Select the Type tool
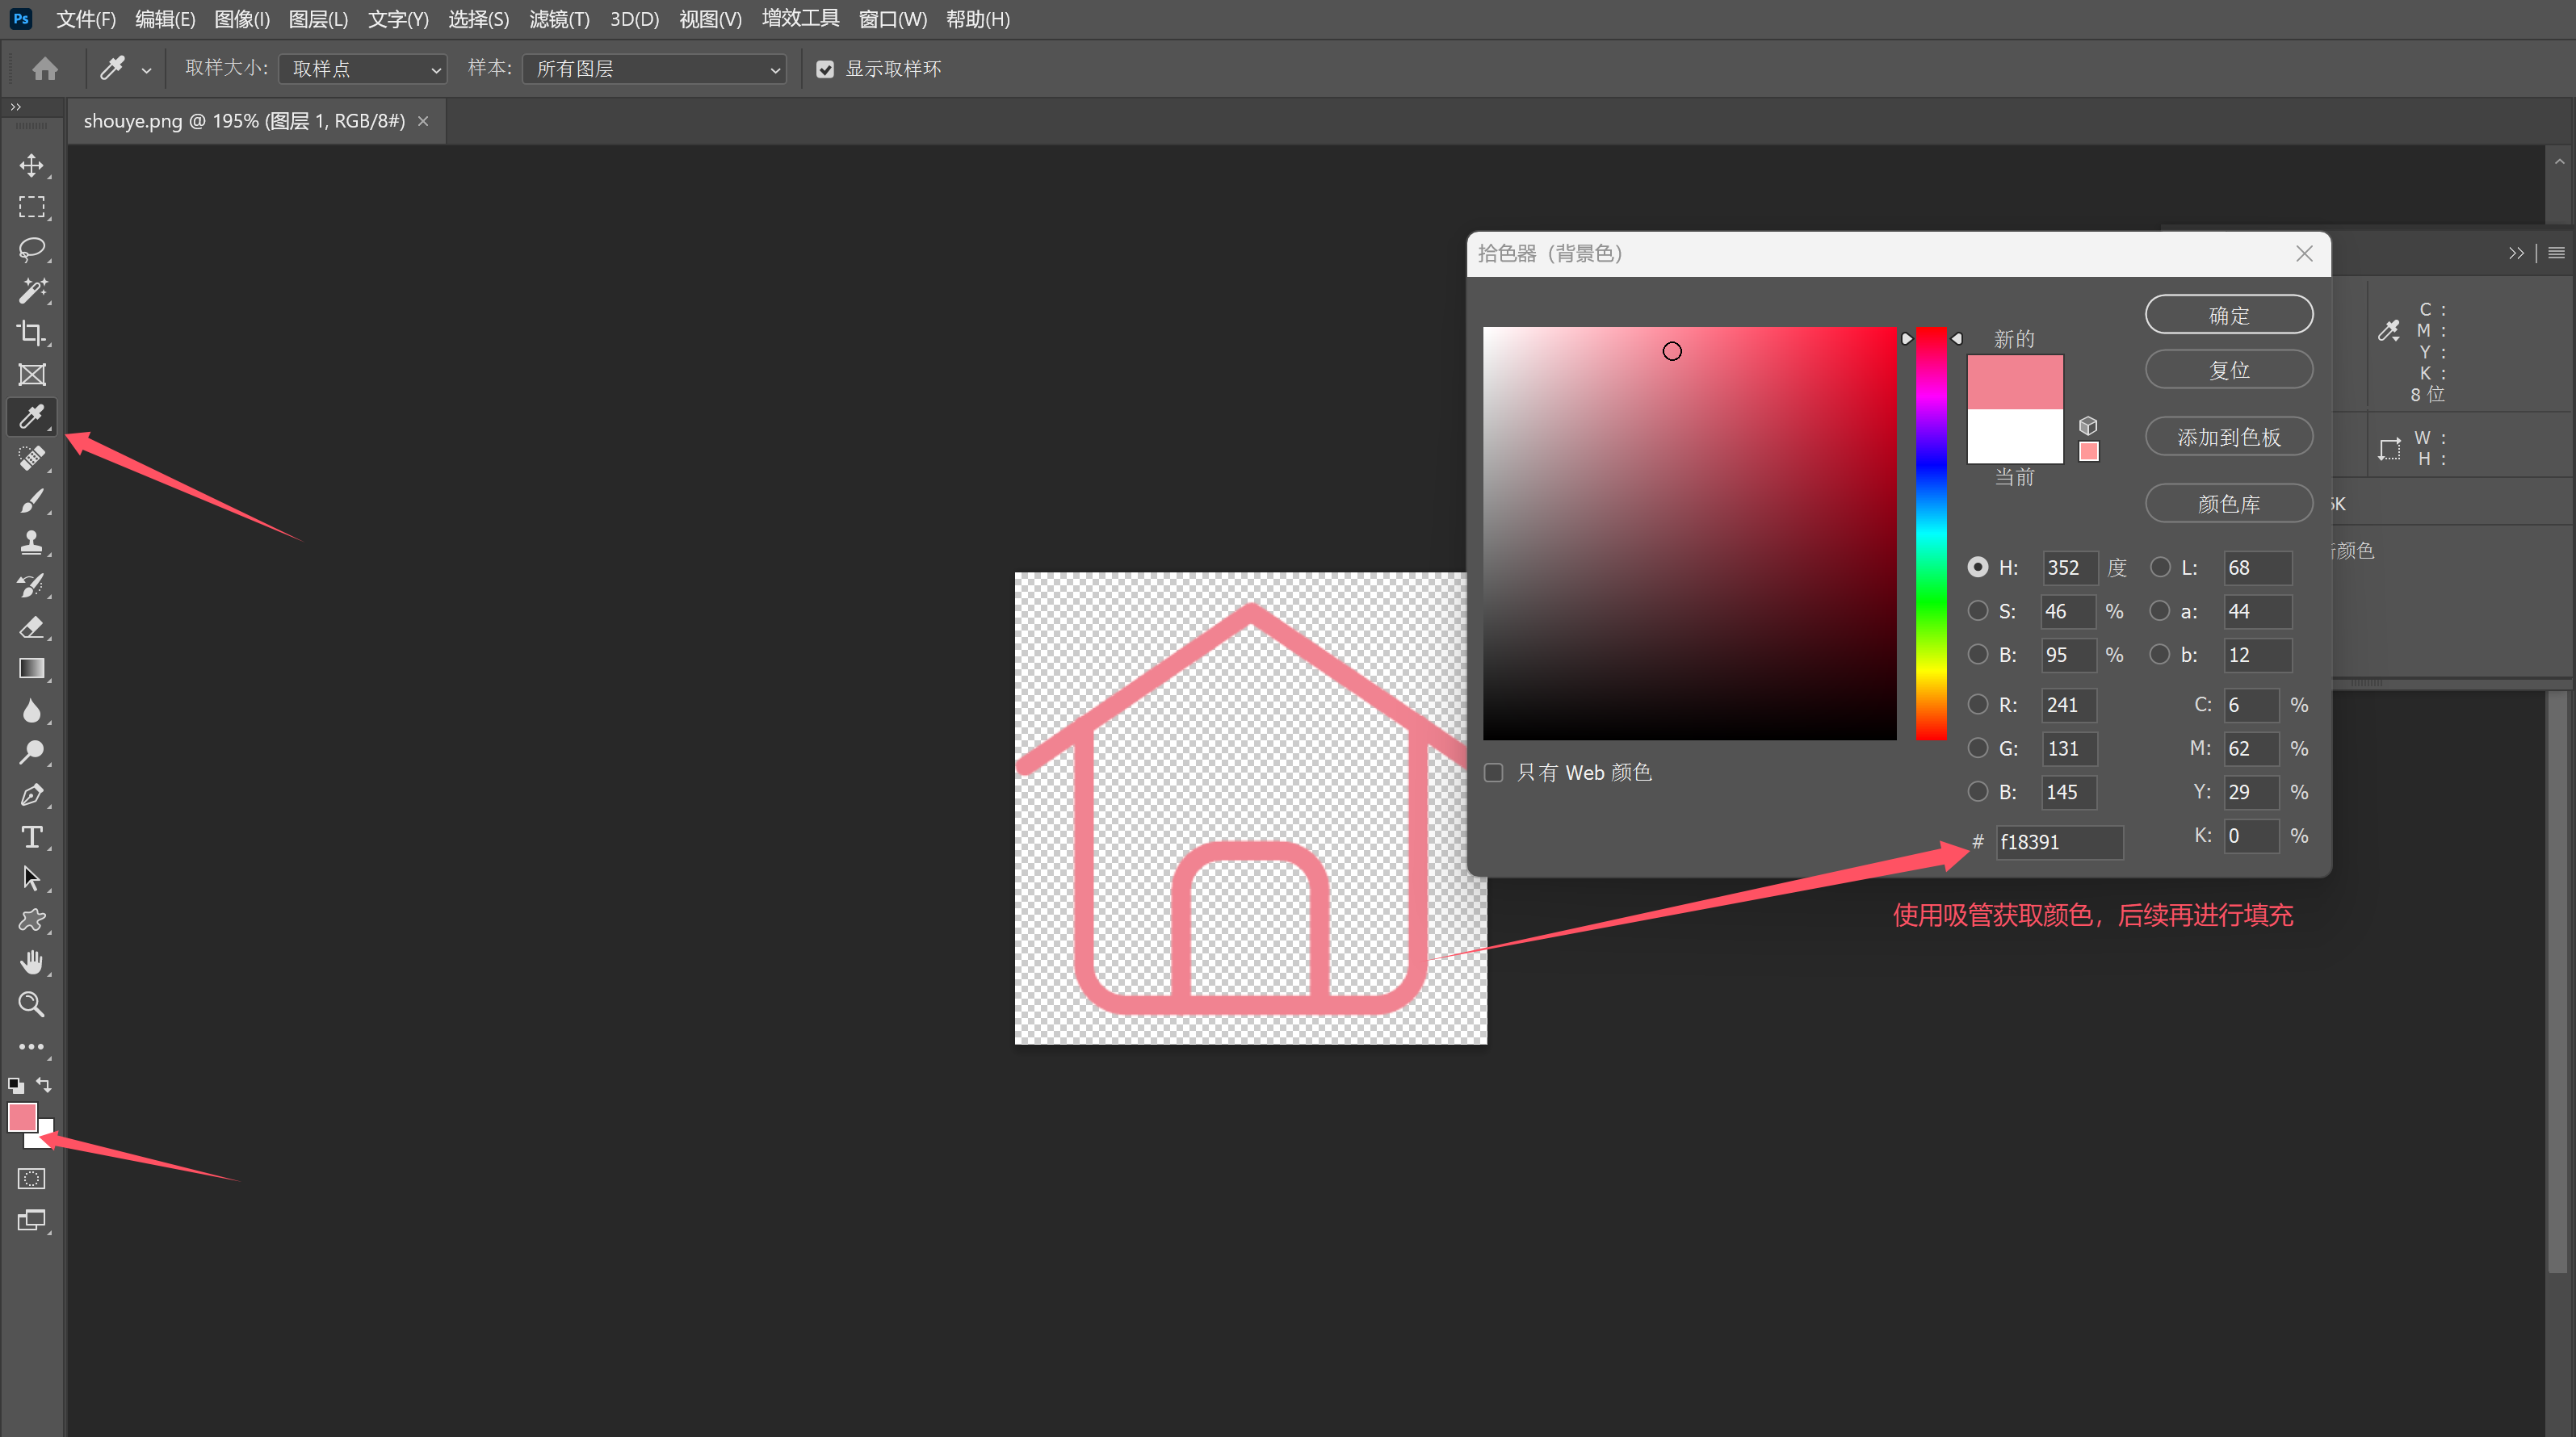 tap(31, 837)
